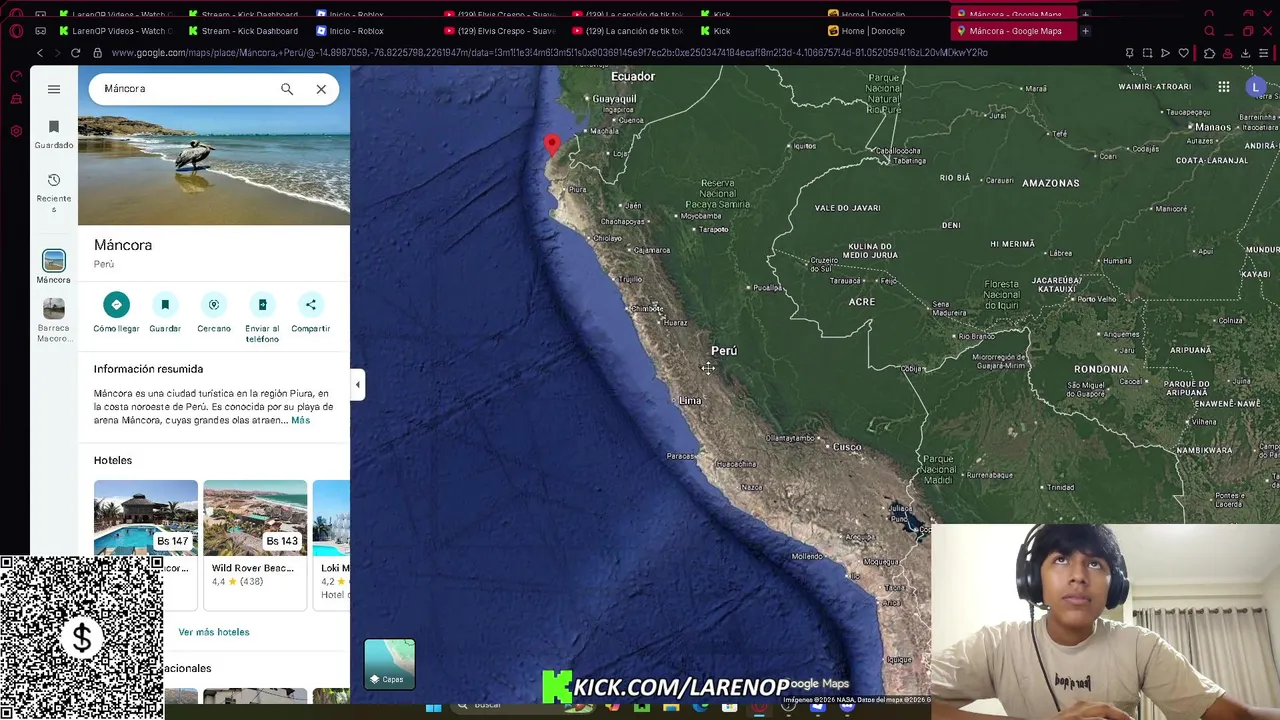The height and width of the screenshot is (720, 1280).
Task: Select the Máncora recent place in the left rail
Action: pos(54,267)
